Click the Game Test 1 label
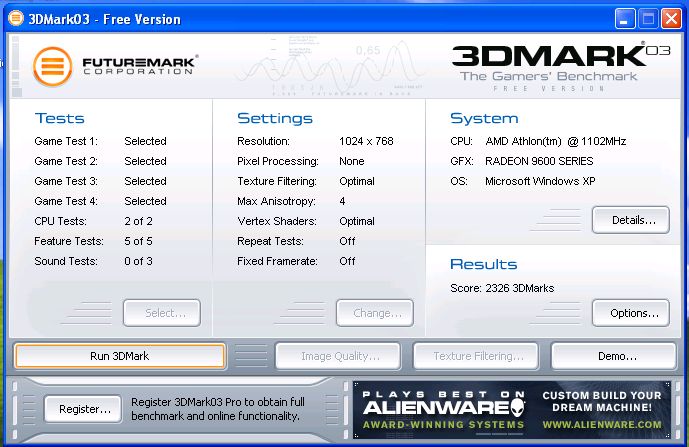Image resolution: width=689 pixels, height=447 pixels. (x=66, y=141)
